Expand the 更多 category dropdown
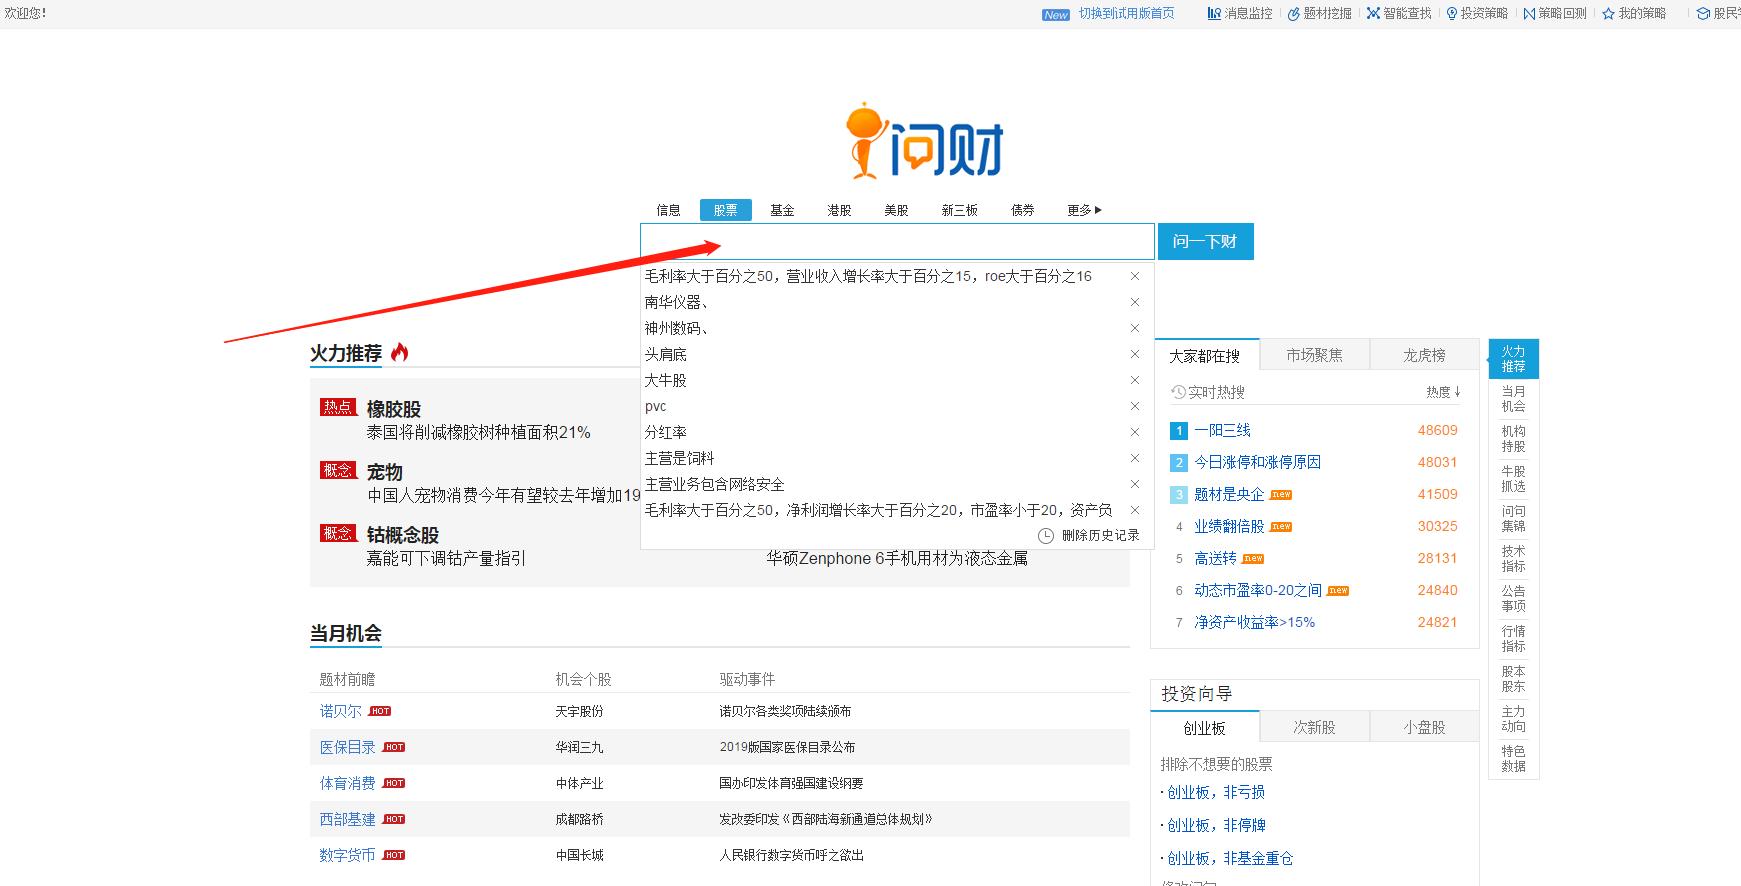 1084,210
